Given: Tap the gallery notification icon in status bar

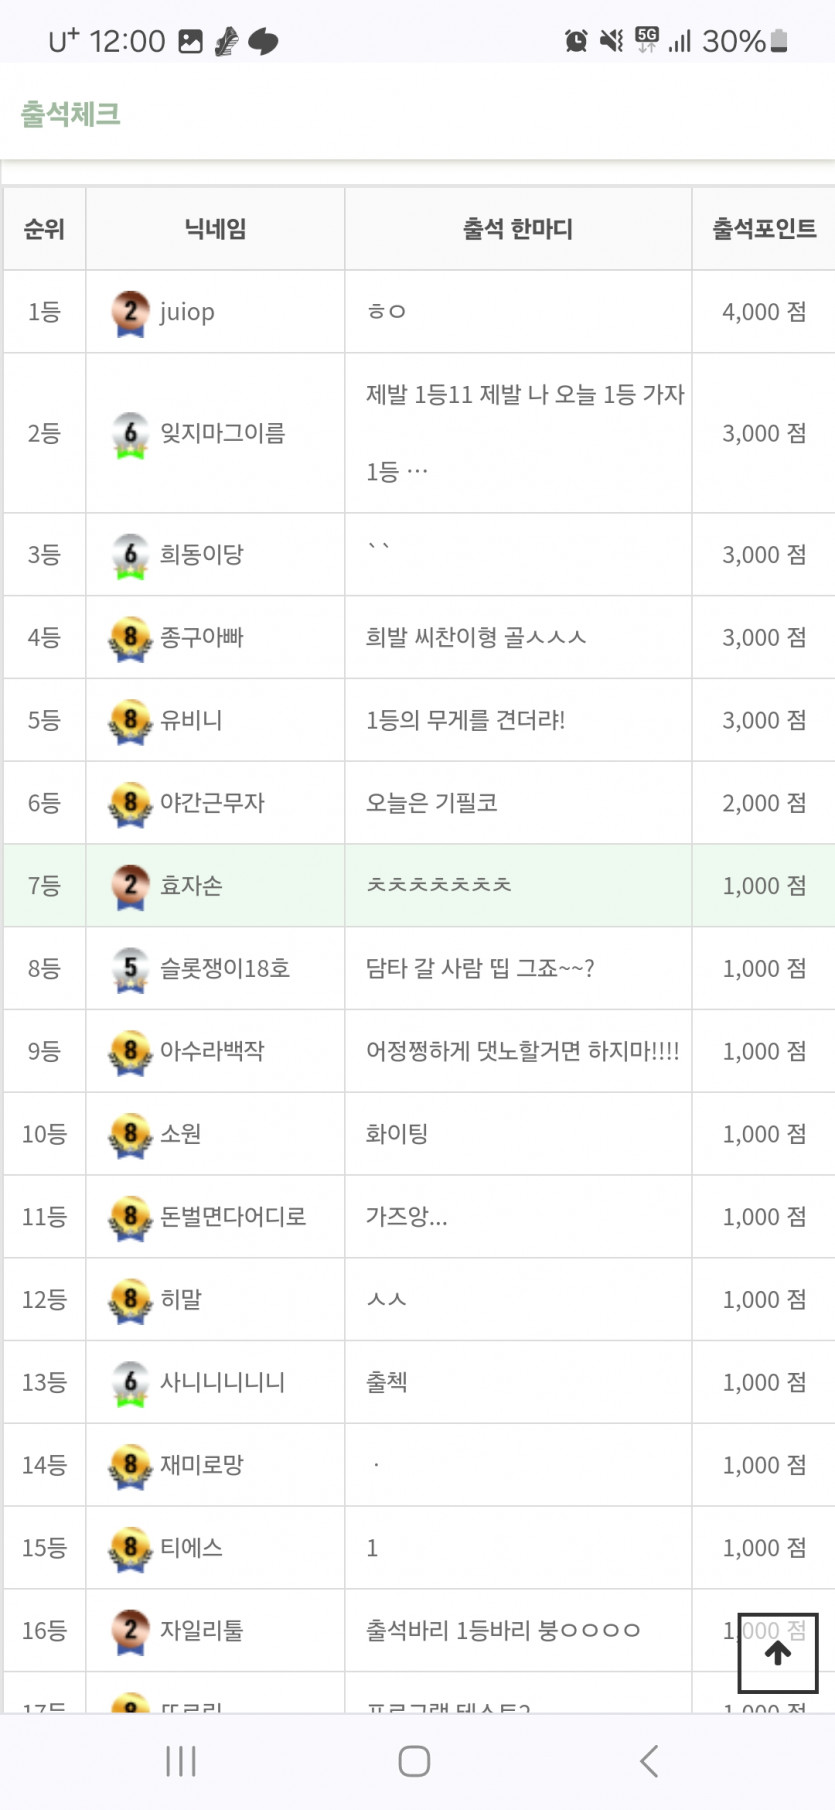Looking at the screenshot, I should [x=190, y=41].
